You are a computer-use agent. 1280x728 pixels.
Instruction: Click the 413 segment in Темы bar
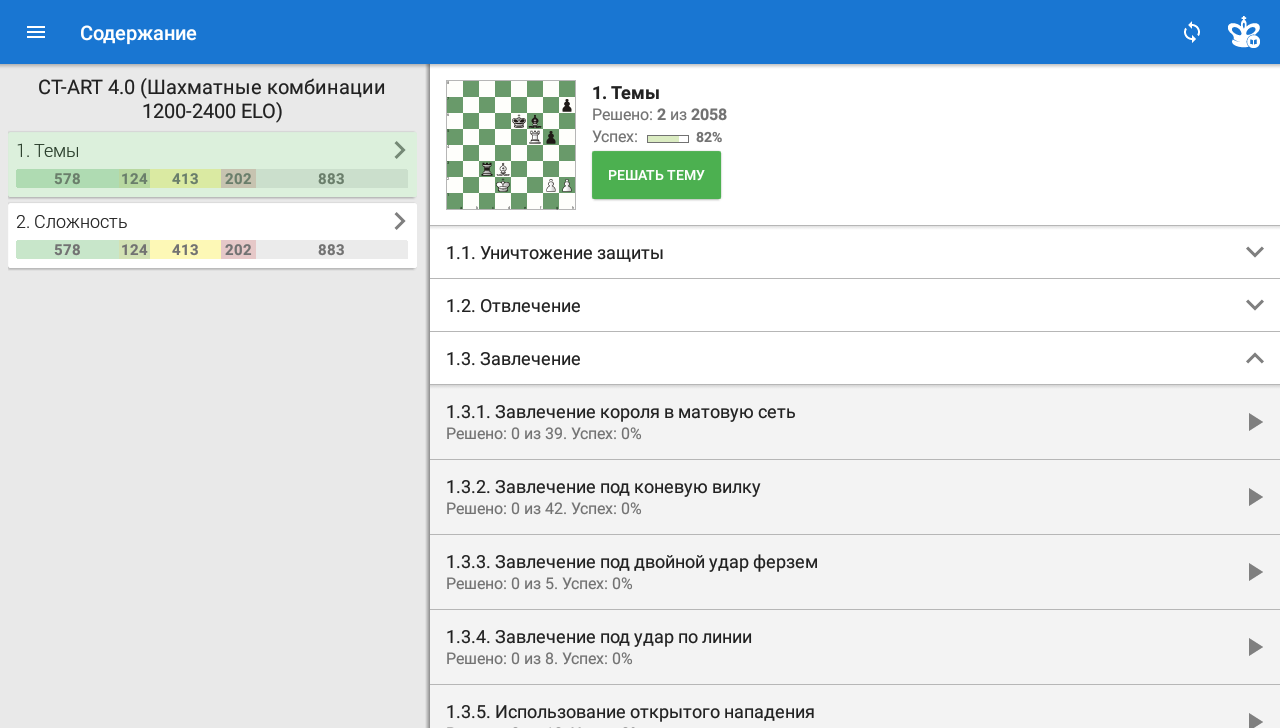(x=185, y=179)
